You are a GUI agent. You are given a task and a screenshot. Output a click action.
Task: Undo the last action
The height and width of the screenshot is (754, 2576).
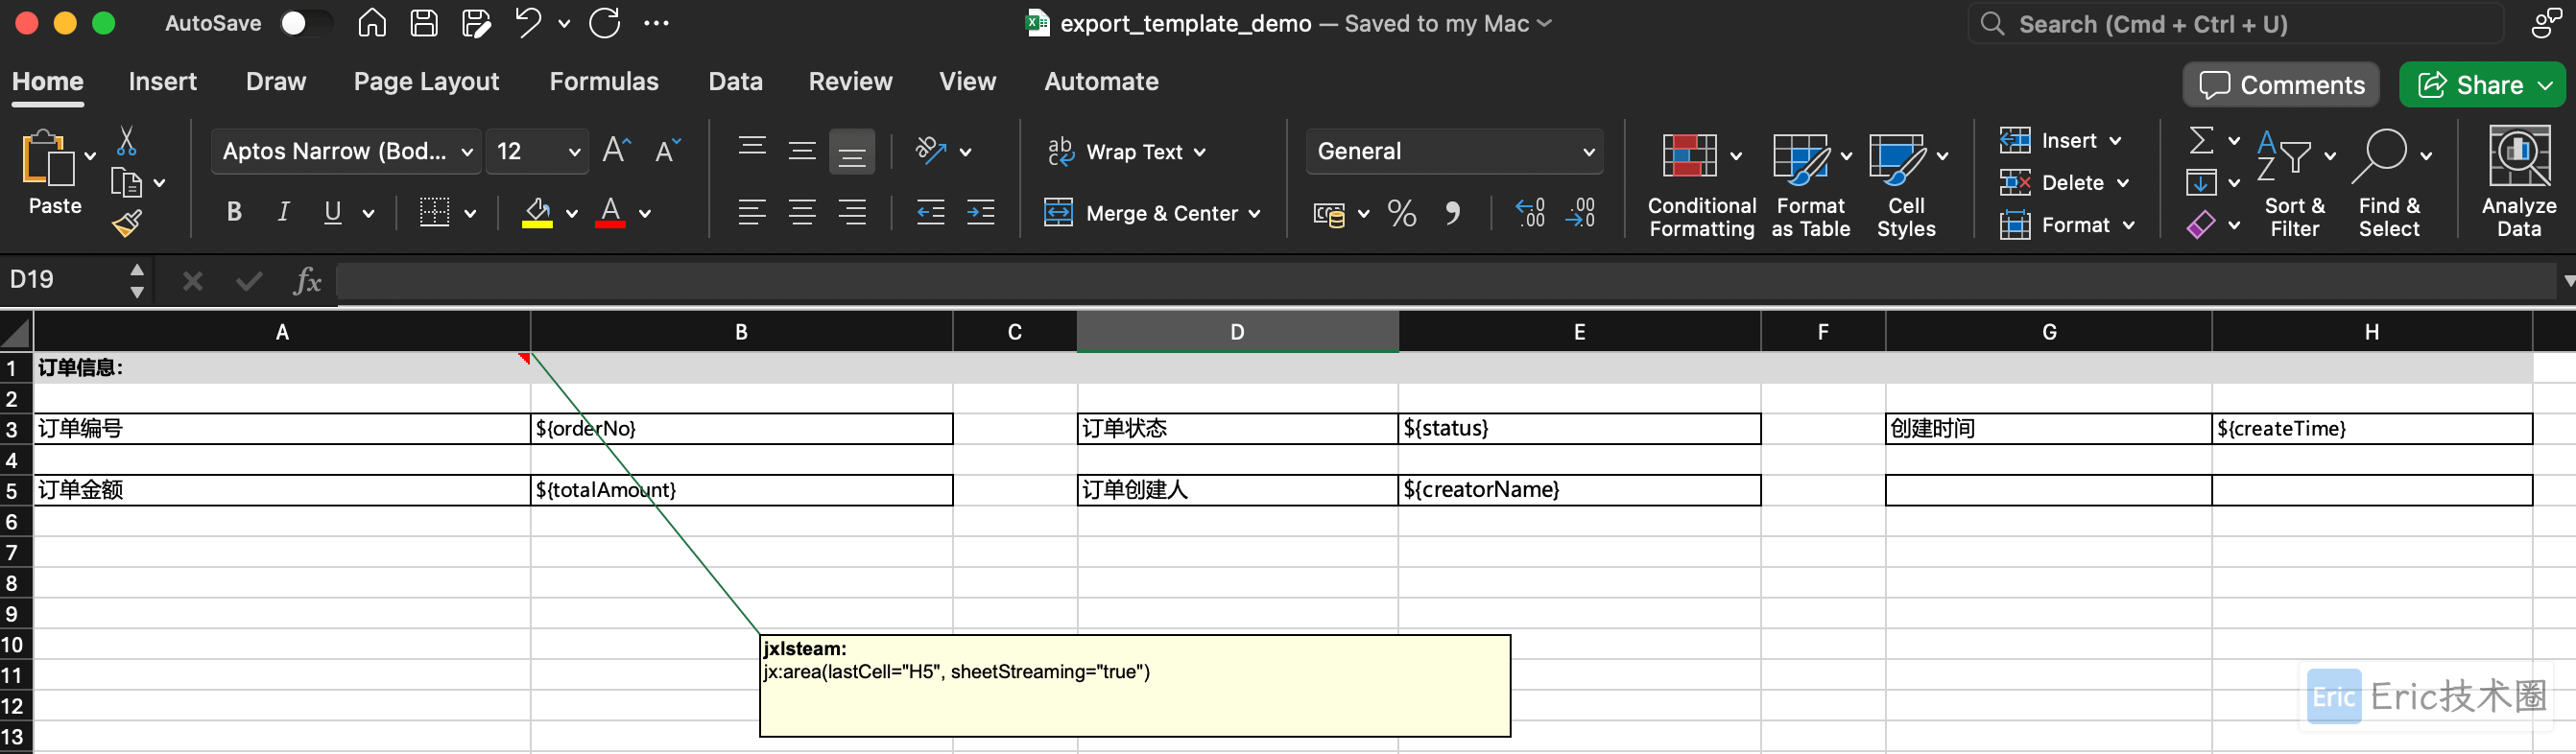tap(528, 23)
